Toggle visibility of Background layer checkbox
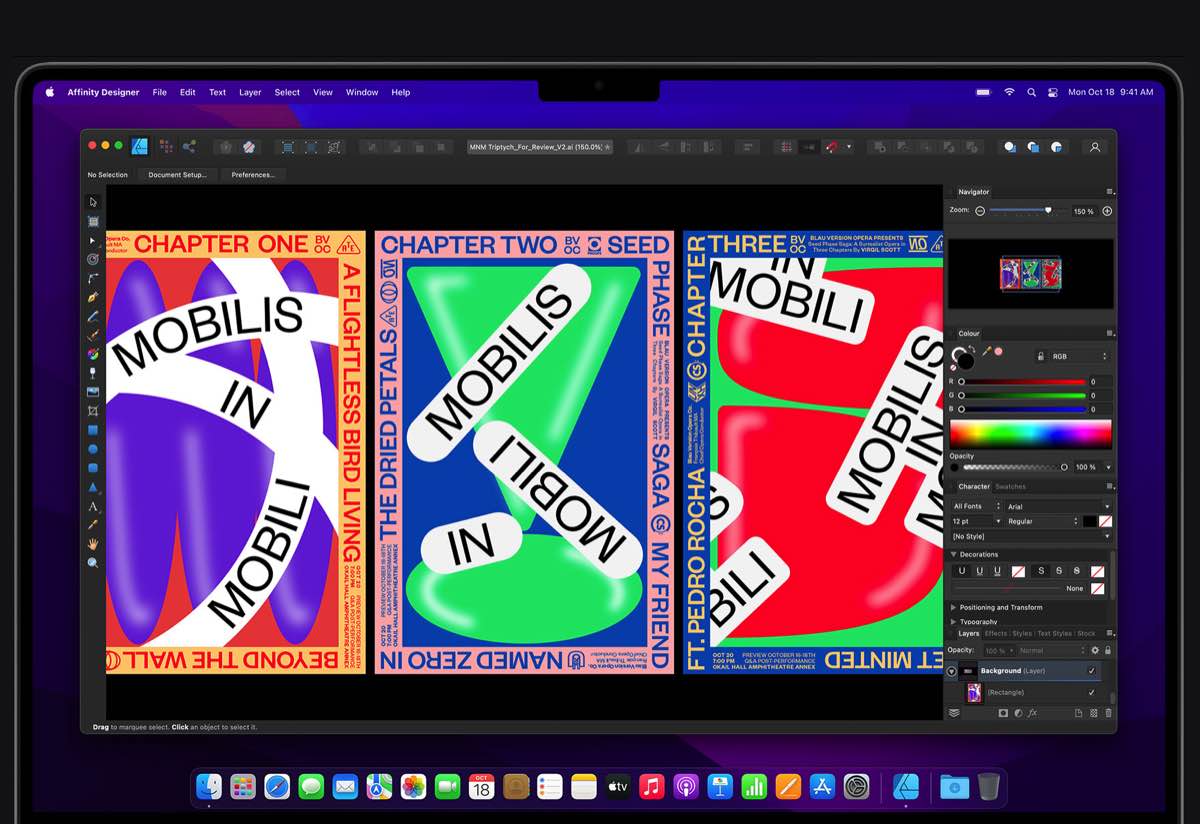This screenshot has width=1200, height=824. (x=1091, y=671)
